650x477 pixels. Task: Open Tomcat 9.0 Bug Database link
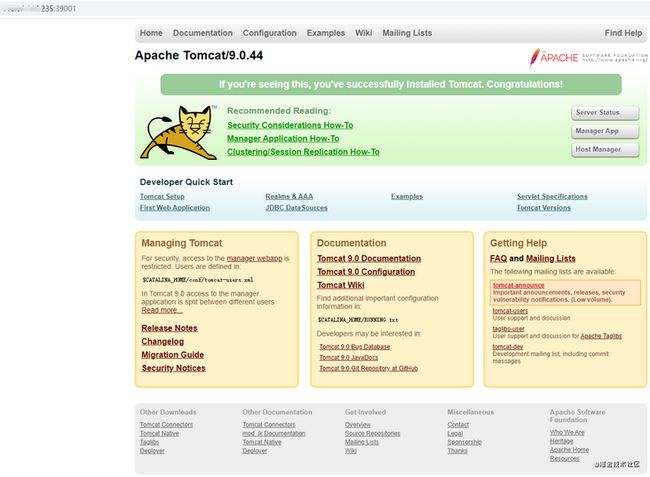[354, 347]
